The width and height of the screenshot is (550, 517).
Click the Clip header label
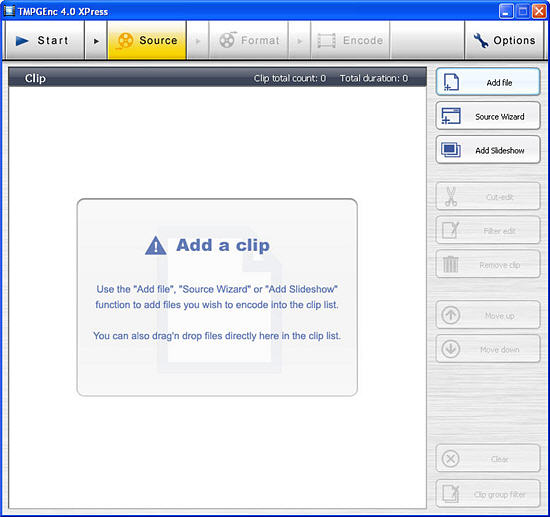click(35, 78)
